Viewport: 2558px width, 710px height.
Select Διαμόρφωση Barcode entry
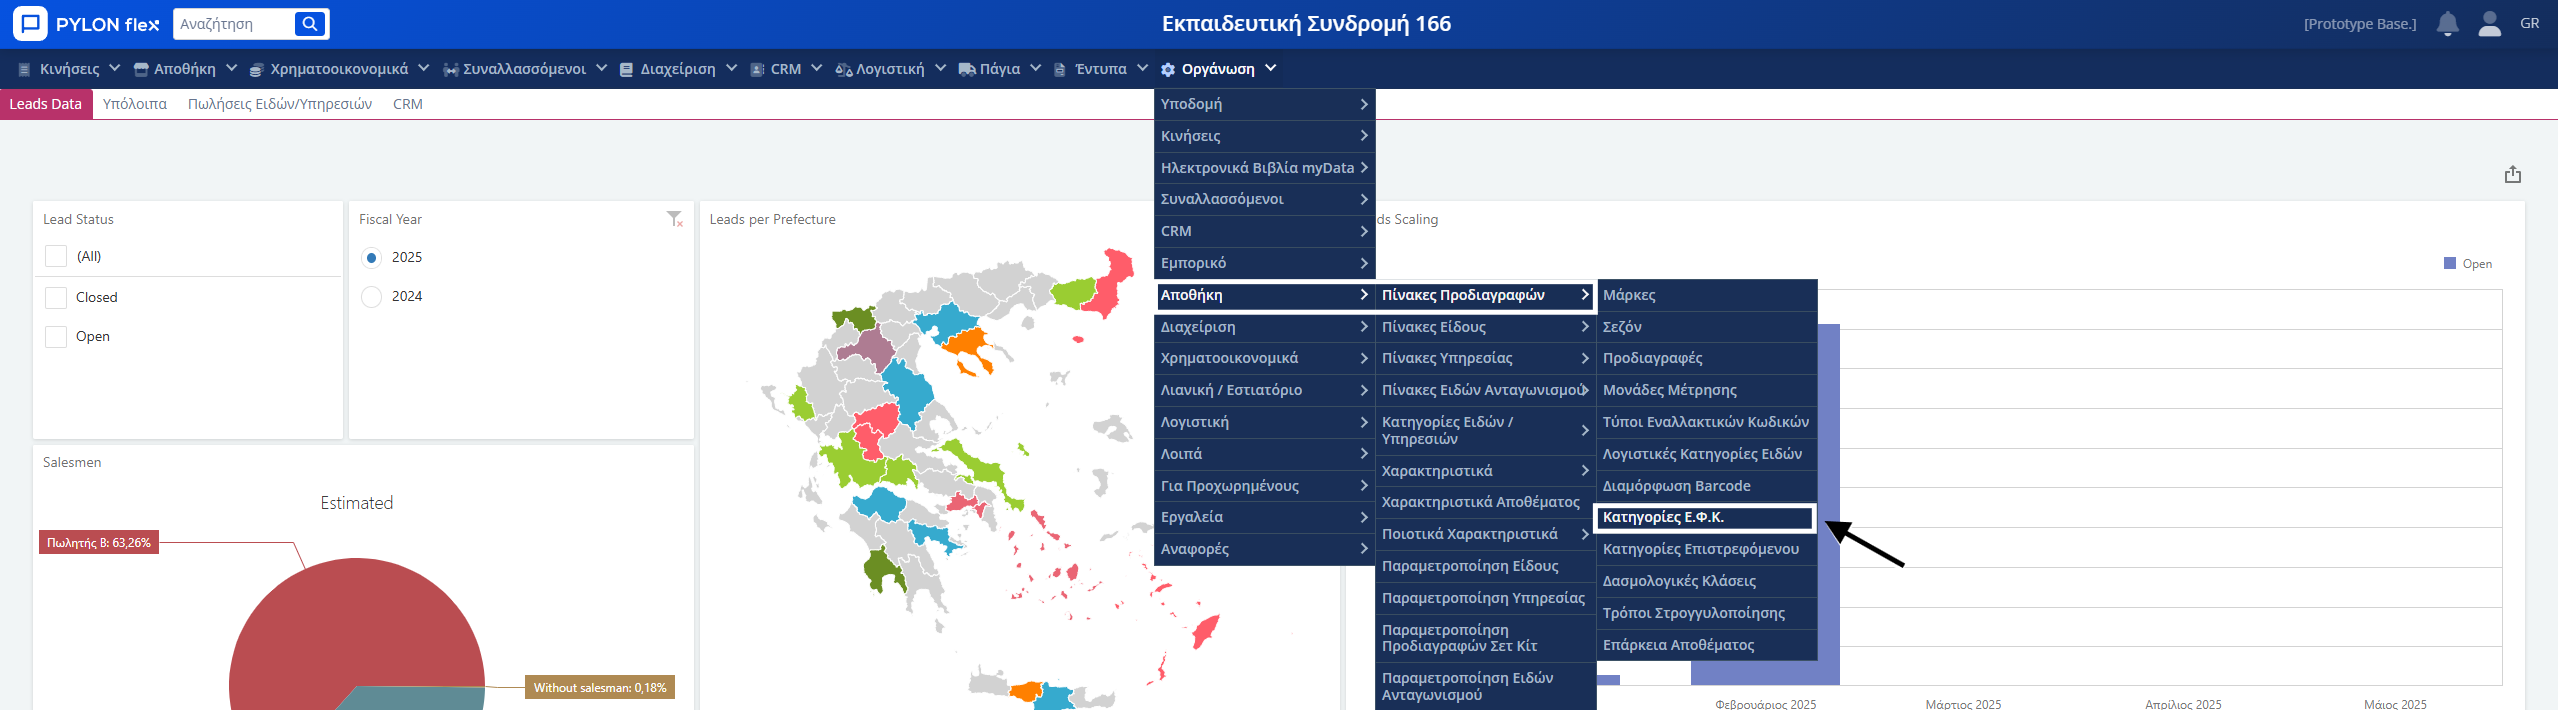pos(1706,486)
